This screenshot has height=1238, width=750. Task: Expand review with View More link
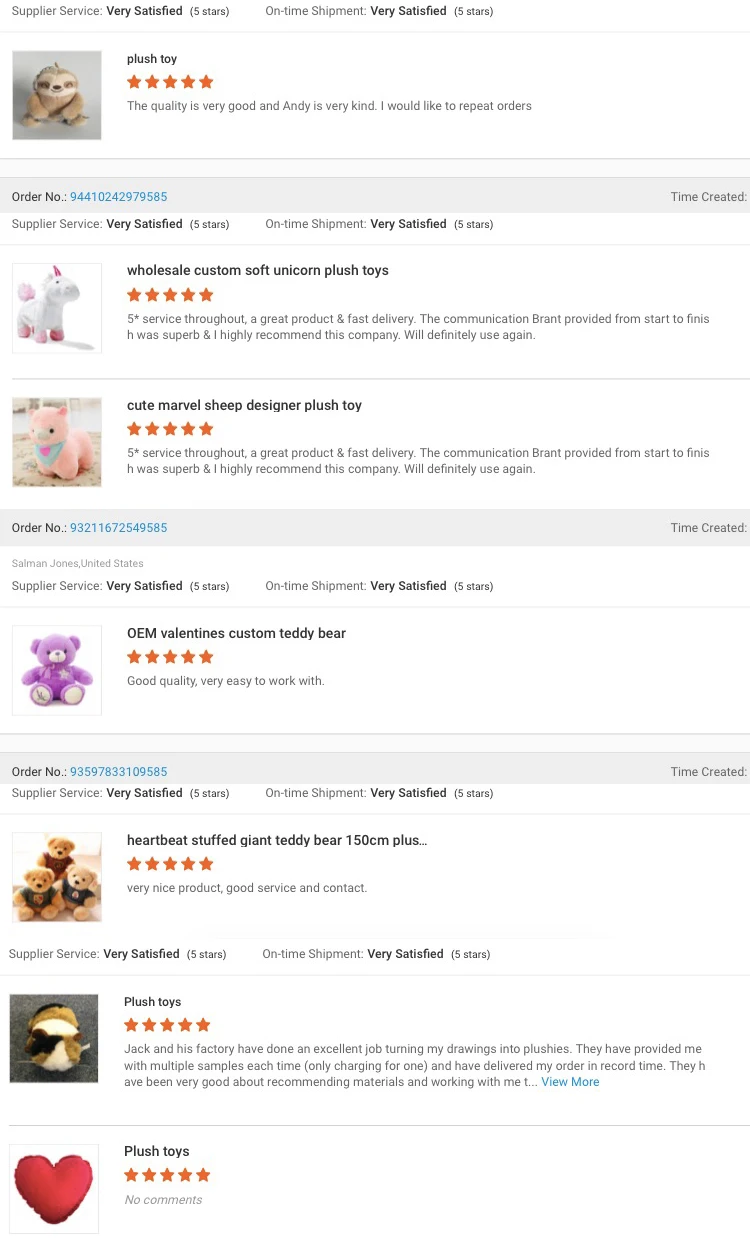570,1082
